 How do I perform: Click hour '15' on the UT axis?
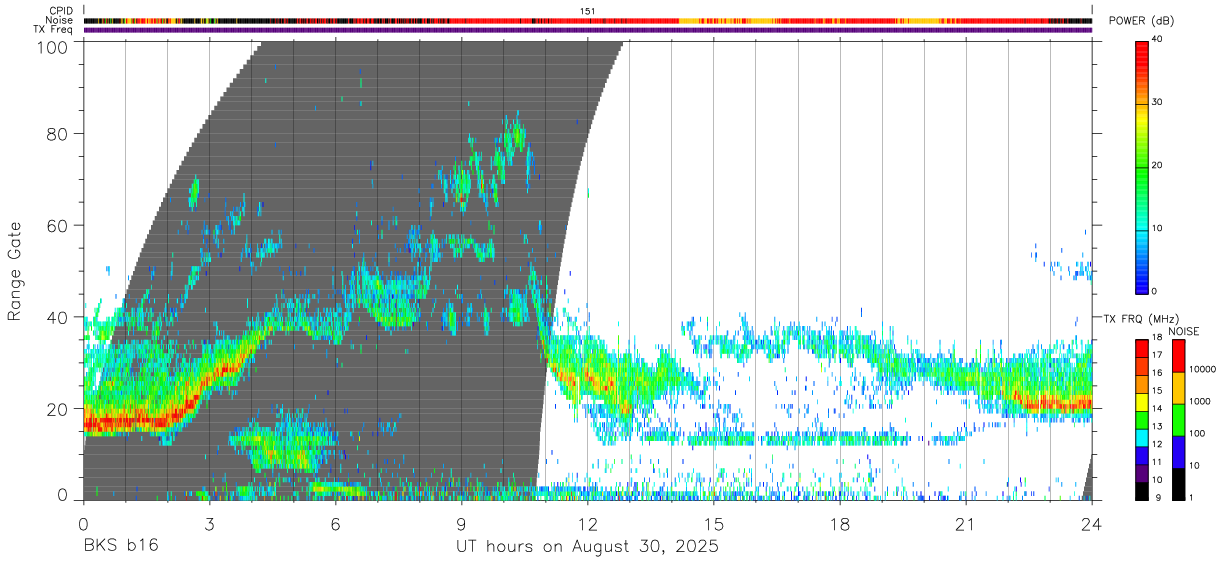tap(714, 524)
